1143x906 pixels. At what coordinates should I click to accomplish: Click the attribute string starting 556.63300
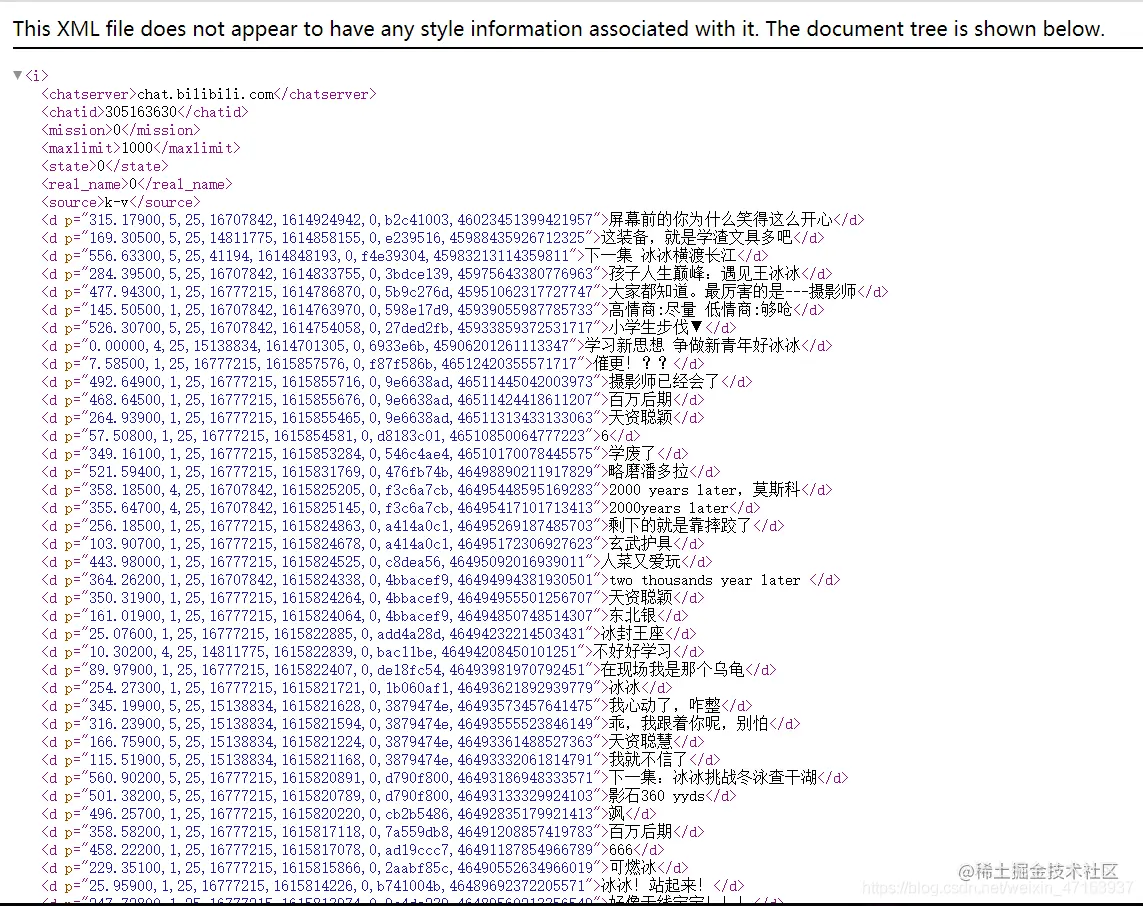tap(328, 256)
